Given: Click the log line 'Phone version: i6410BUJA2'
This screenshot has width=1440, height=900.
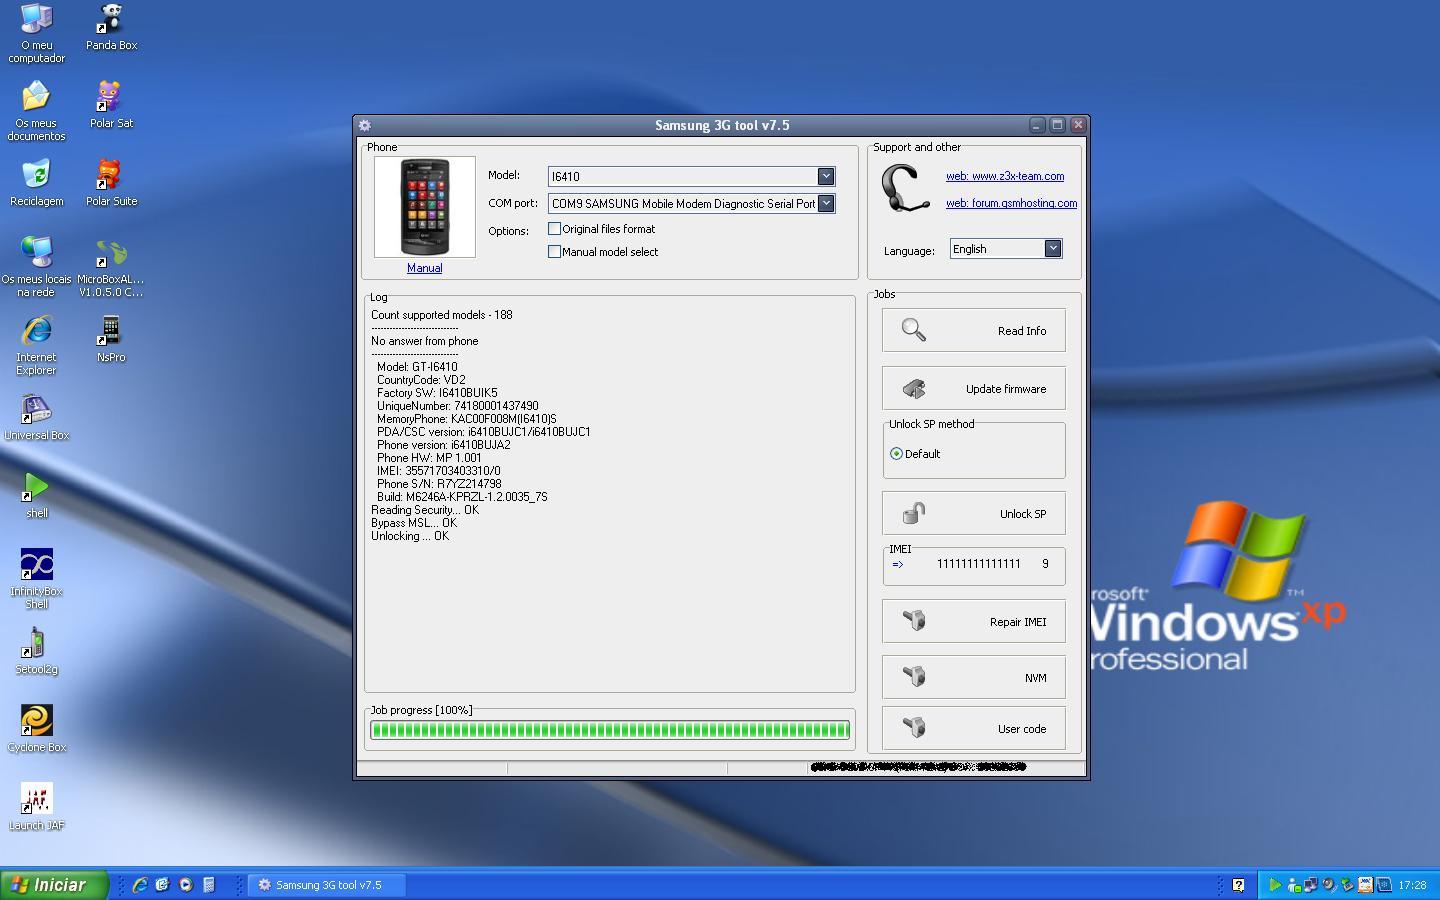Looking at the screenshot, I should pos(444,445).
